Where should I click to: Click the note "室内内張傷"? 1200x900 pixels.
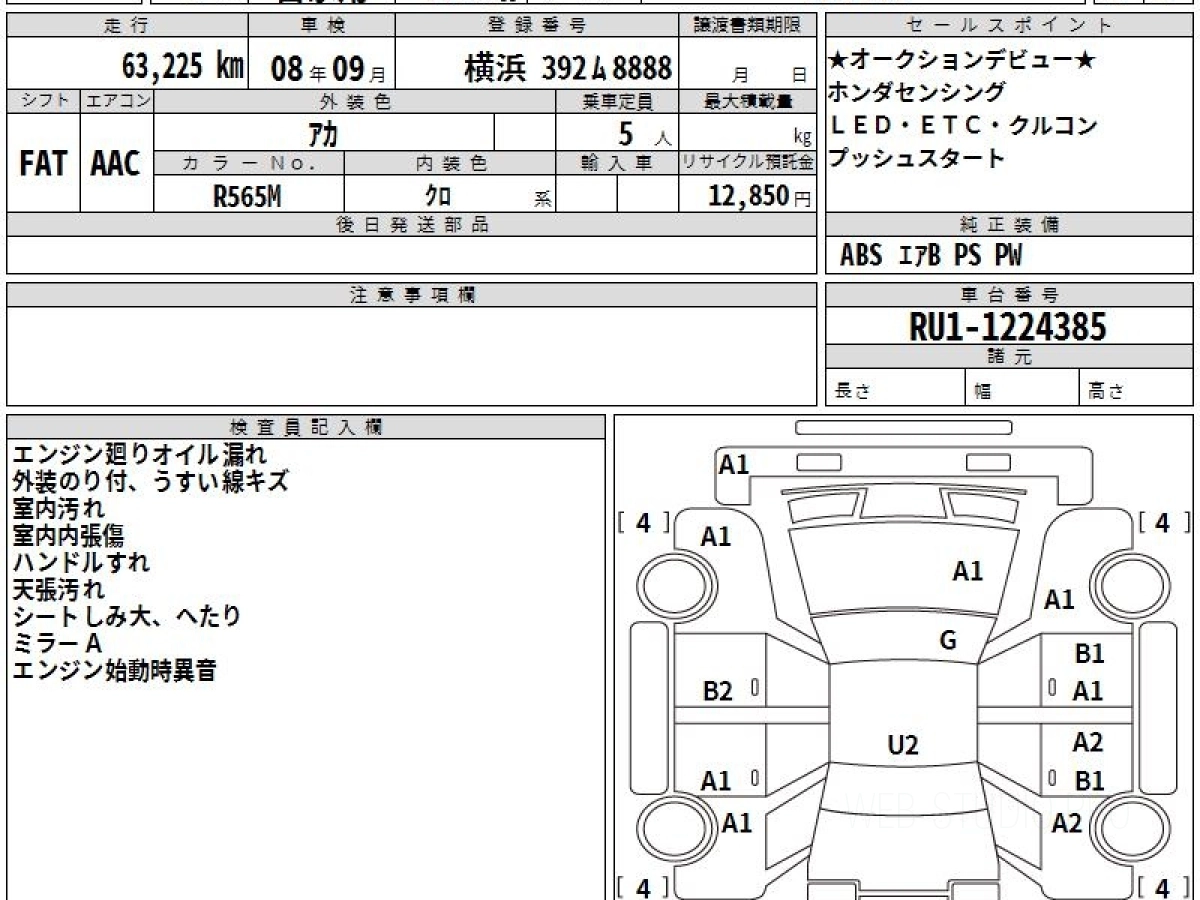(69, 535)
